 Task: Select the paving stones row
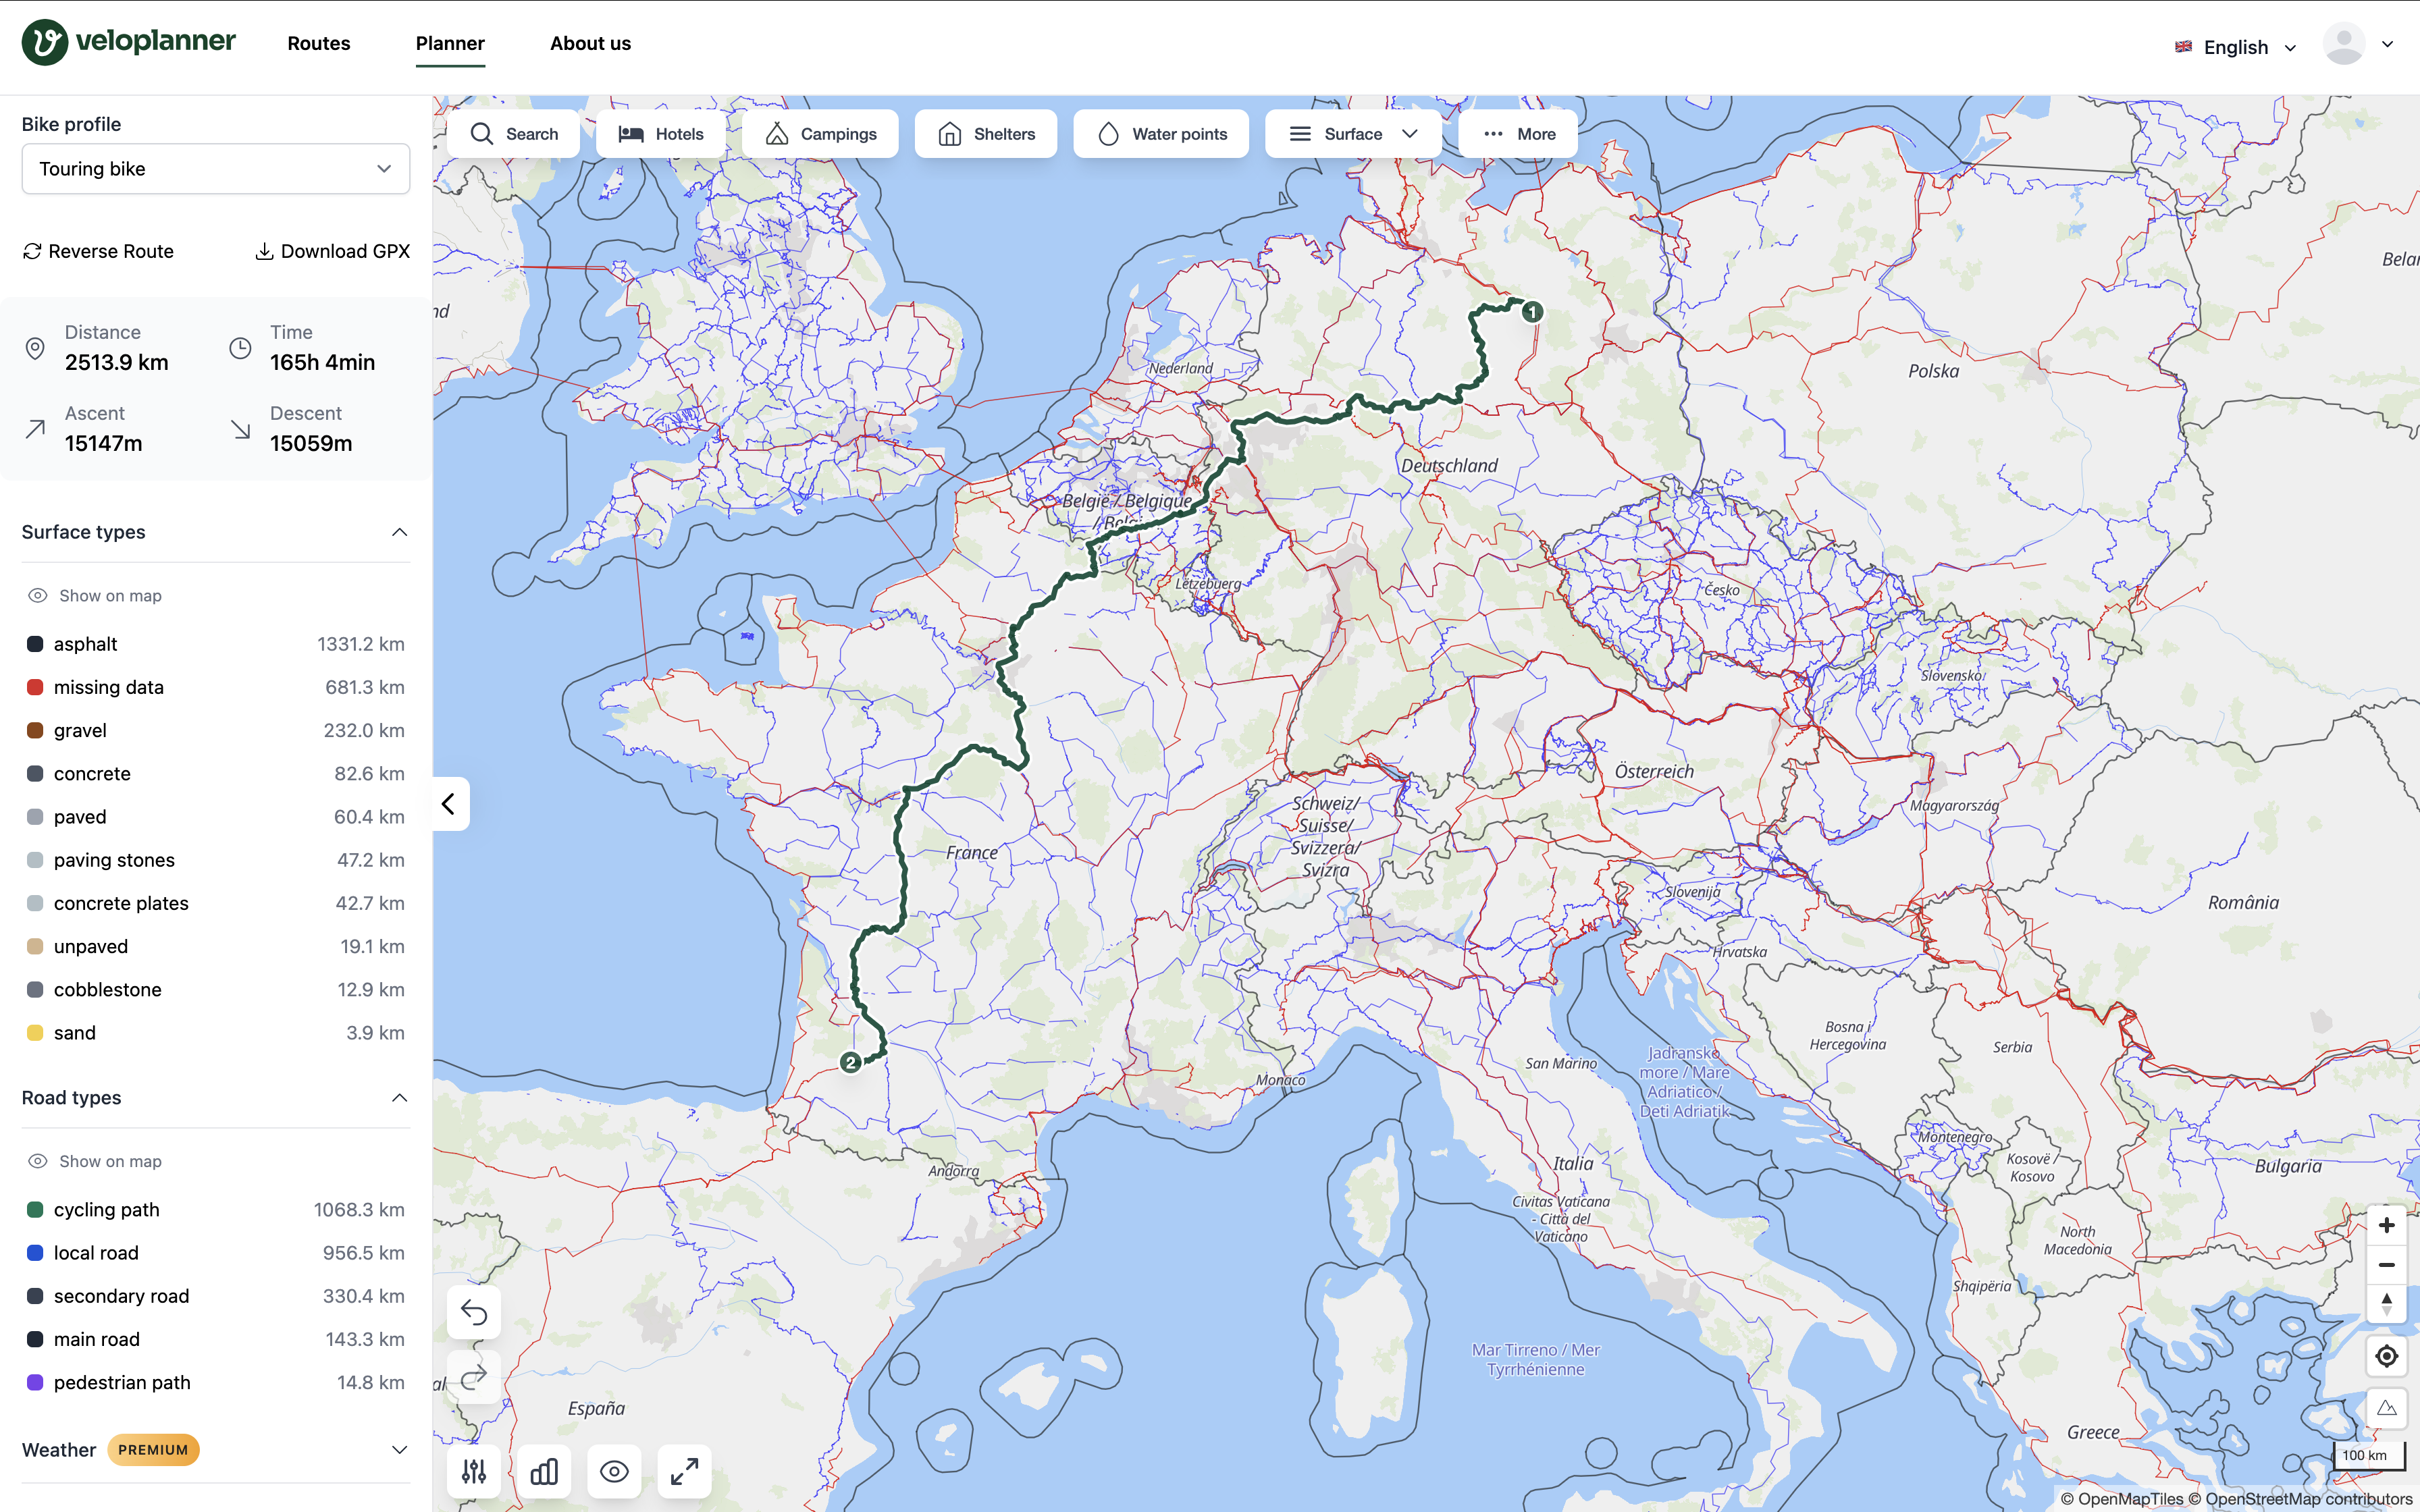(216, 860)
